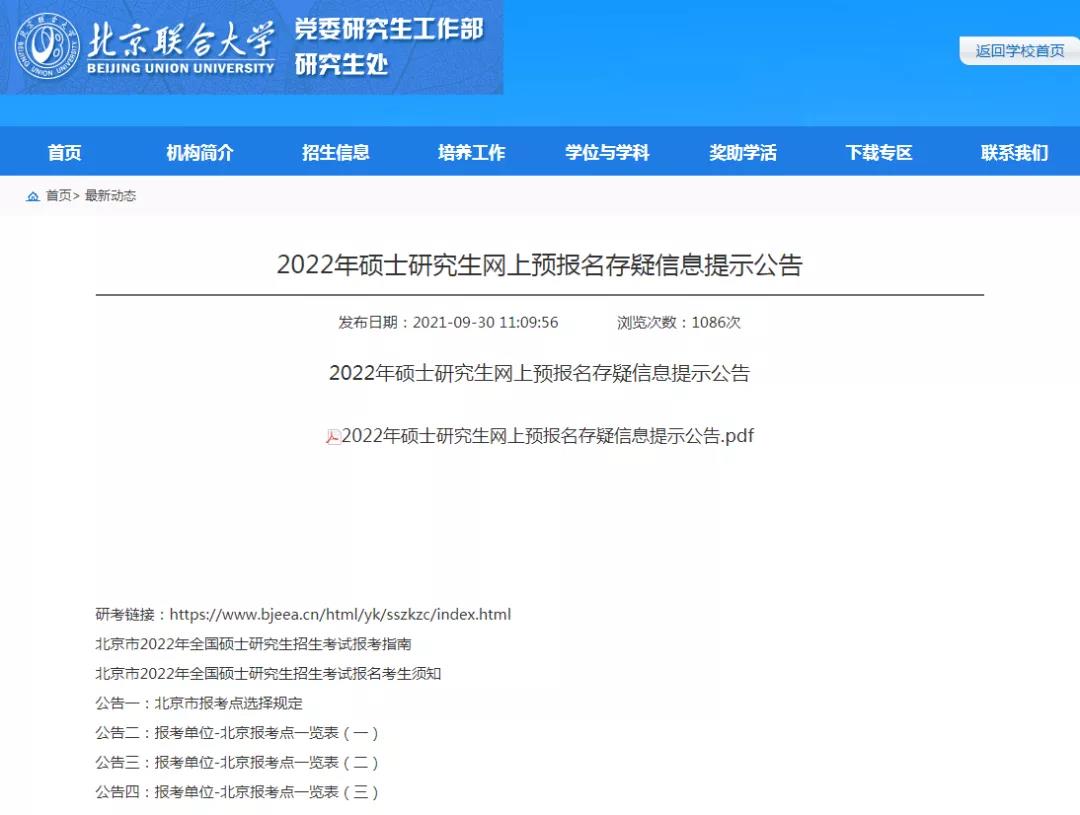Open the bjeea.cn 研考链接 URL
1080x815 pixels.
pyautogui.click(x=340, y=615)
